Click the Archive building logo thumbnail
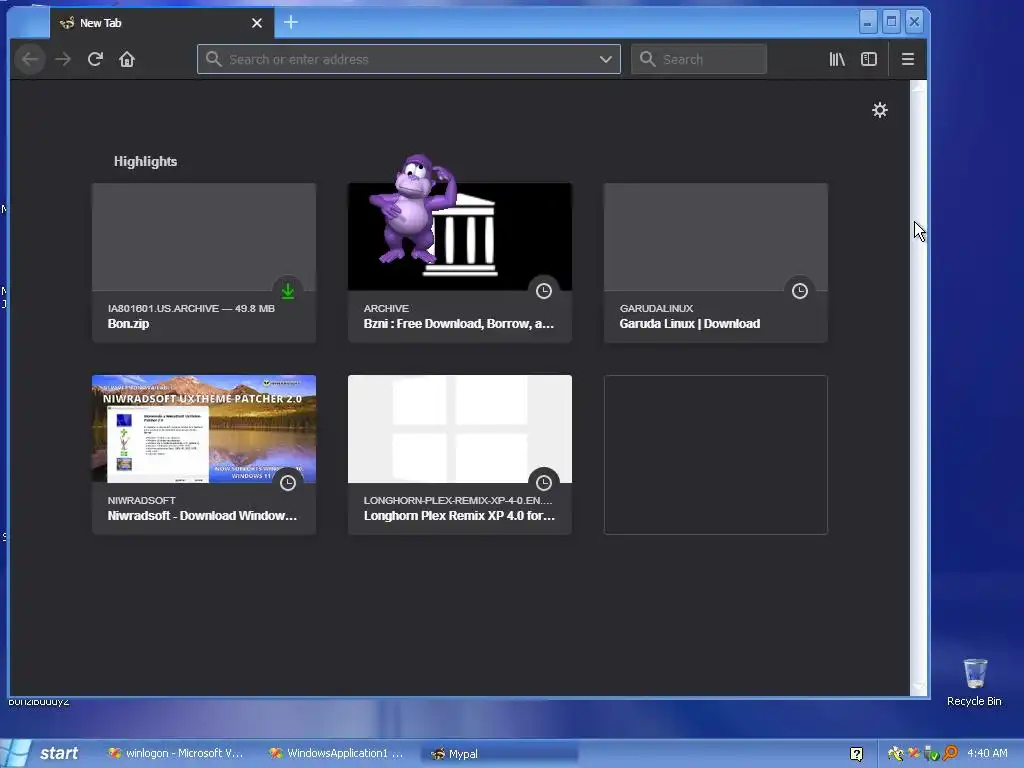 [x=460, y=236]
